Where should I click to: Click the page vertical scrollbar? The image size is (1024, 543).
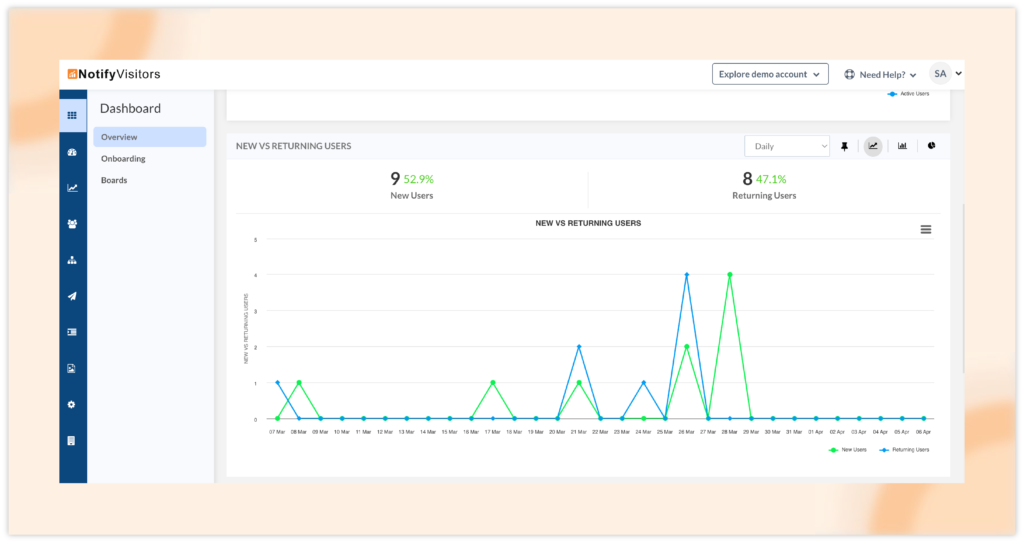pos(963,288)
